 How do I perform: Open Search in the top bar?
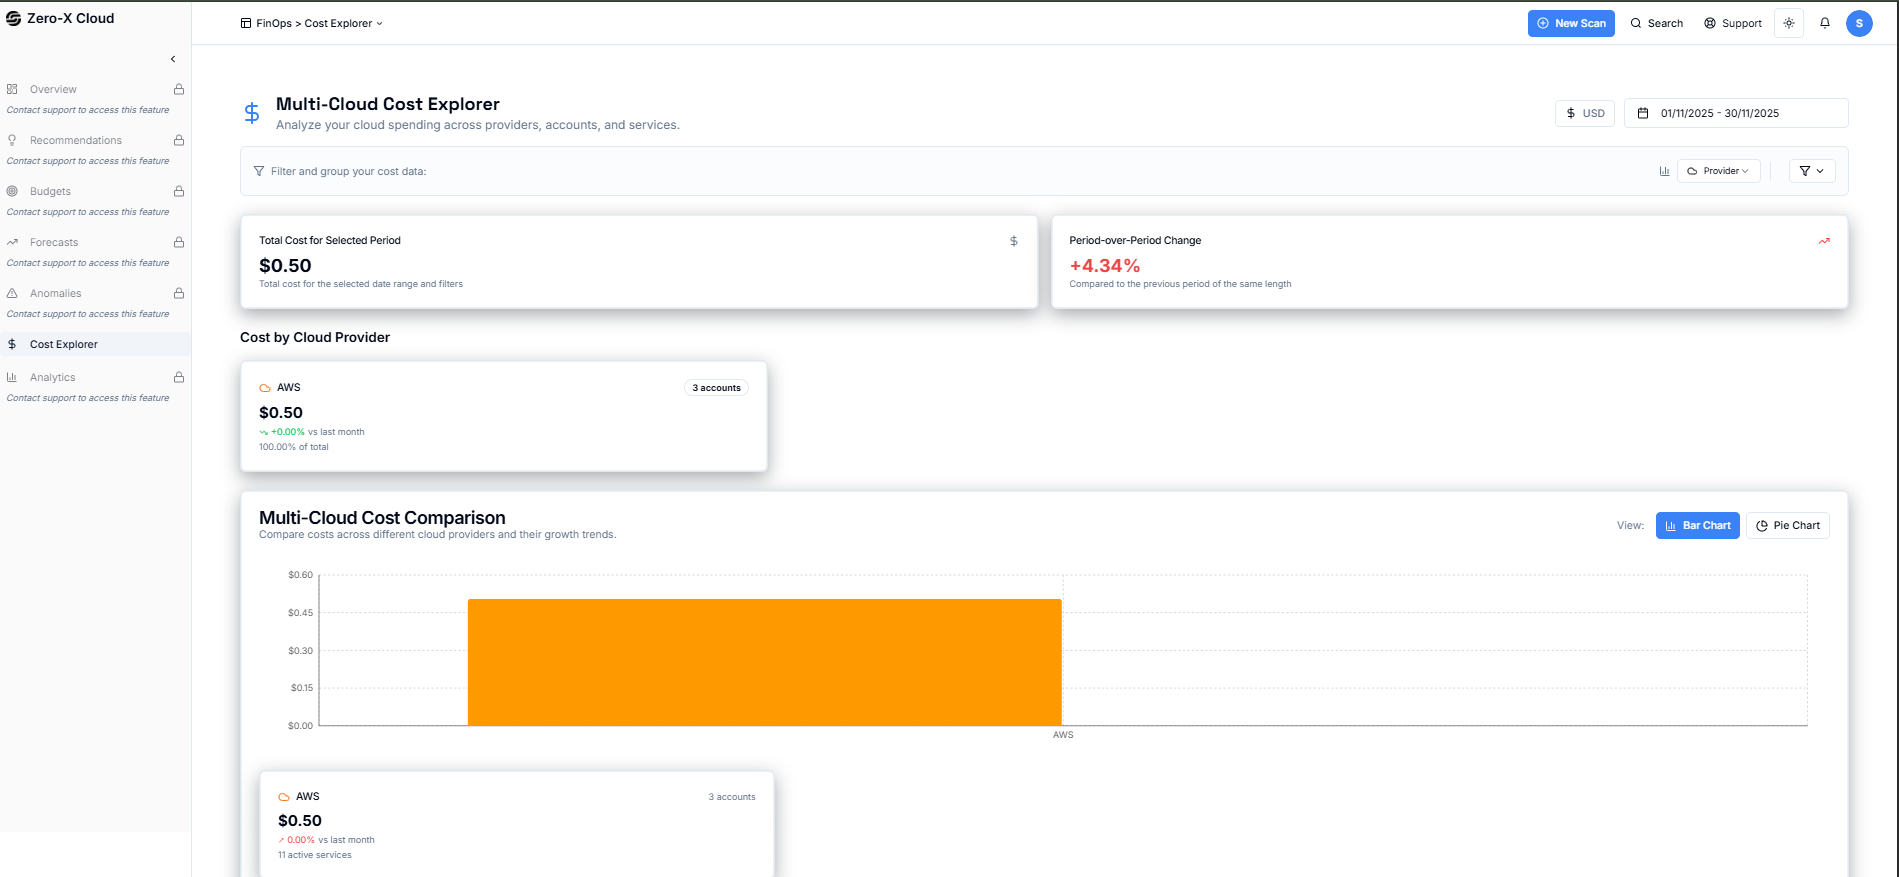click(1657, 23)
